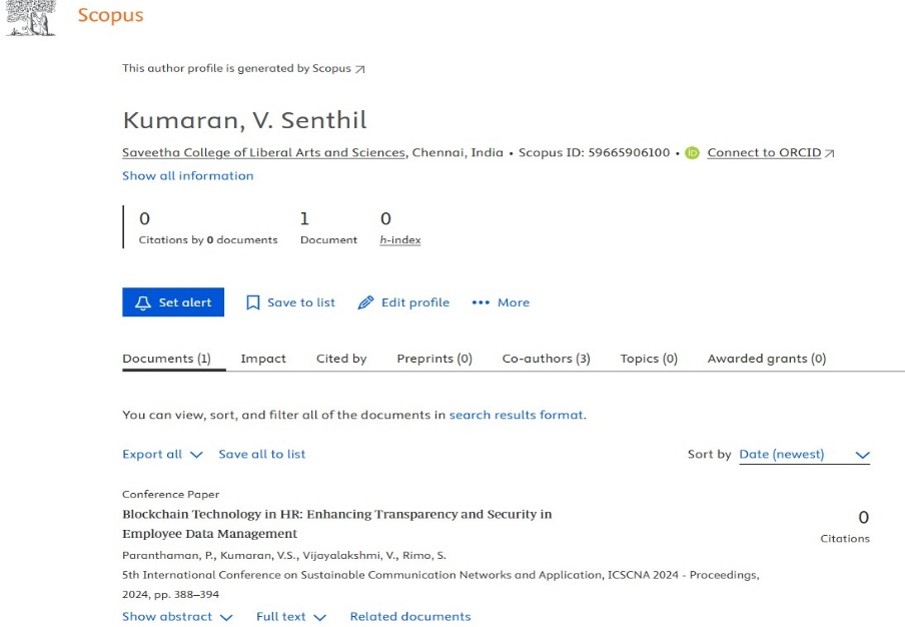Click the Set alert button
The image size is (905, 627).
[x=173, y=302]
